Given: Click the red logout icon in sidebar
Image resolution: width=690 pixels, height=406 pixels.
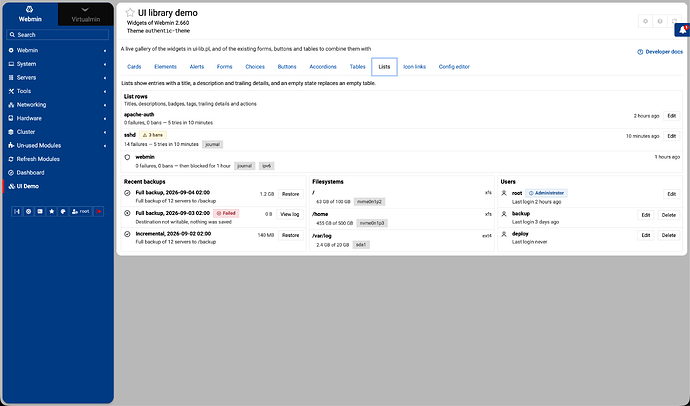Looking at the screenshot, I should click(x=99, y=212).
